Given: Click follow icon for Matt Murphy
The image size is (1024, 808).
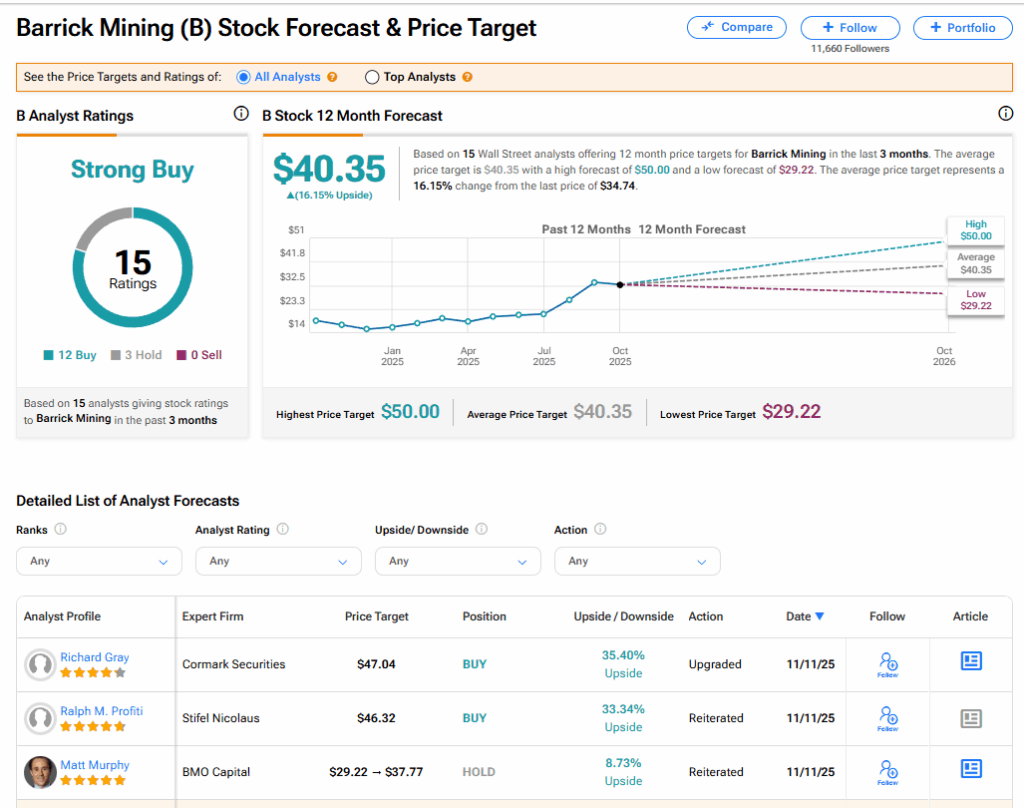Looking at the screenshot, I should (887, 771).
